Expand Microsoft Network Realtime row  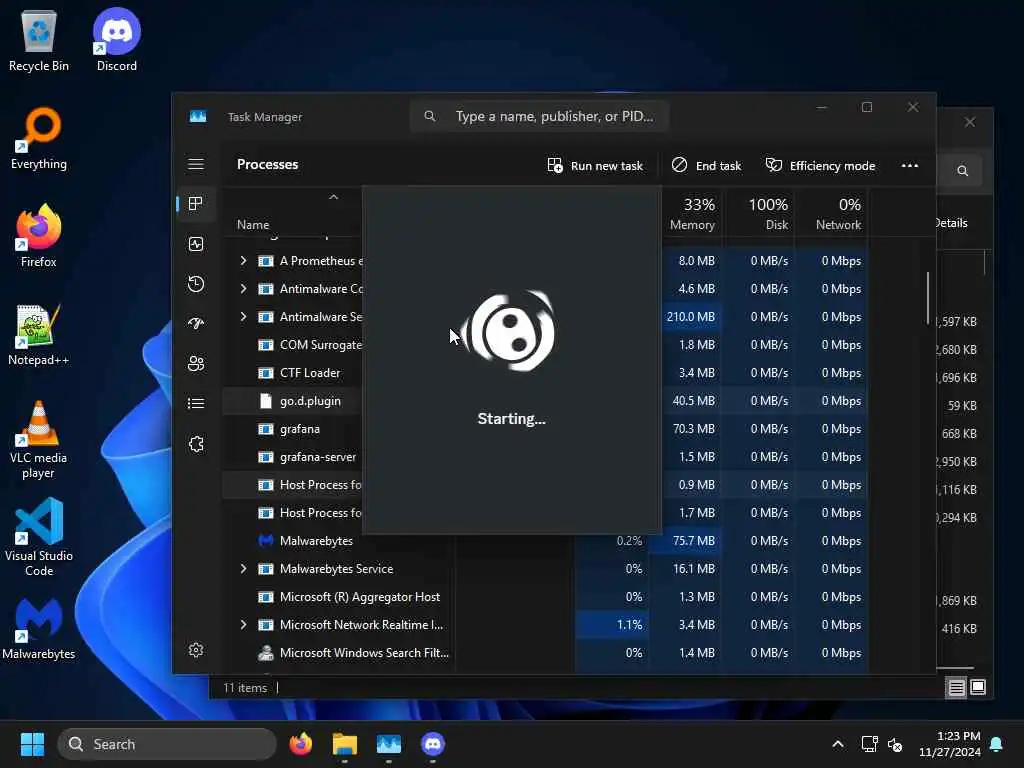(x=244, y=625)
